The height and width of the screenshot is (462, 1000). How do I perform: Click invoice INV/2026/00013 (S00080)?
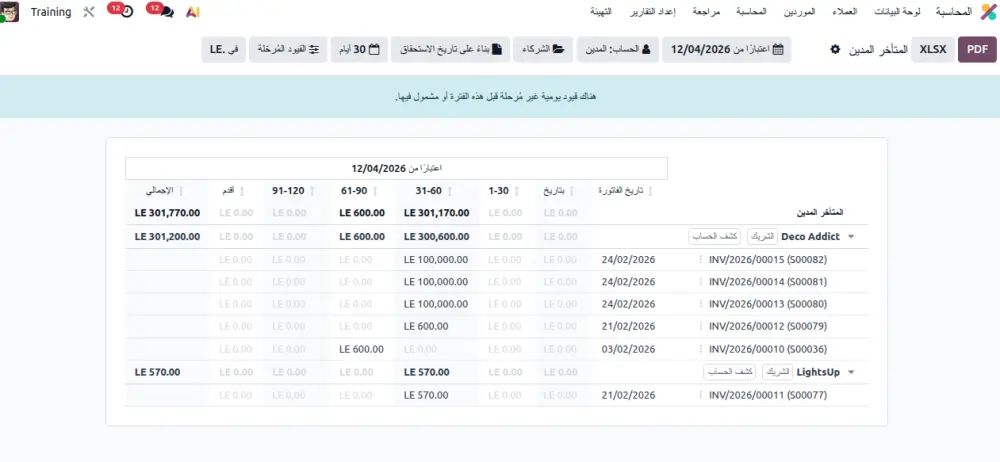pyautogui.click(x=768, y=304)
